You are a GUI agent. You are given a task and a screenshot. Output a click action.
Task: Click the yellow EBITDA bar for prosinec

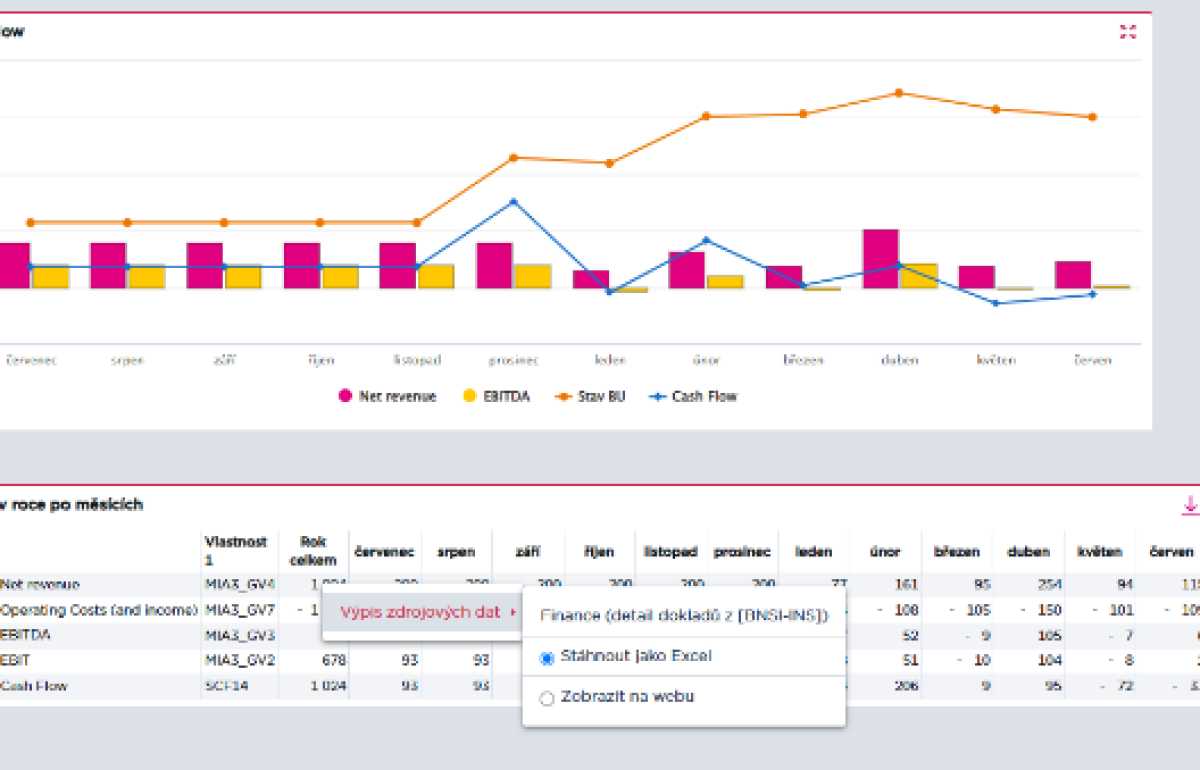533,276
